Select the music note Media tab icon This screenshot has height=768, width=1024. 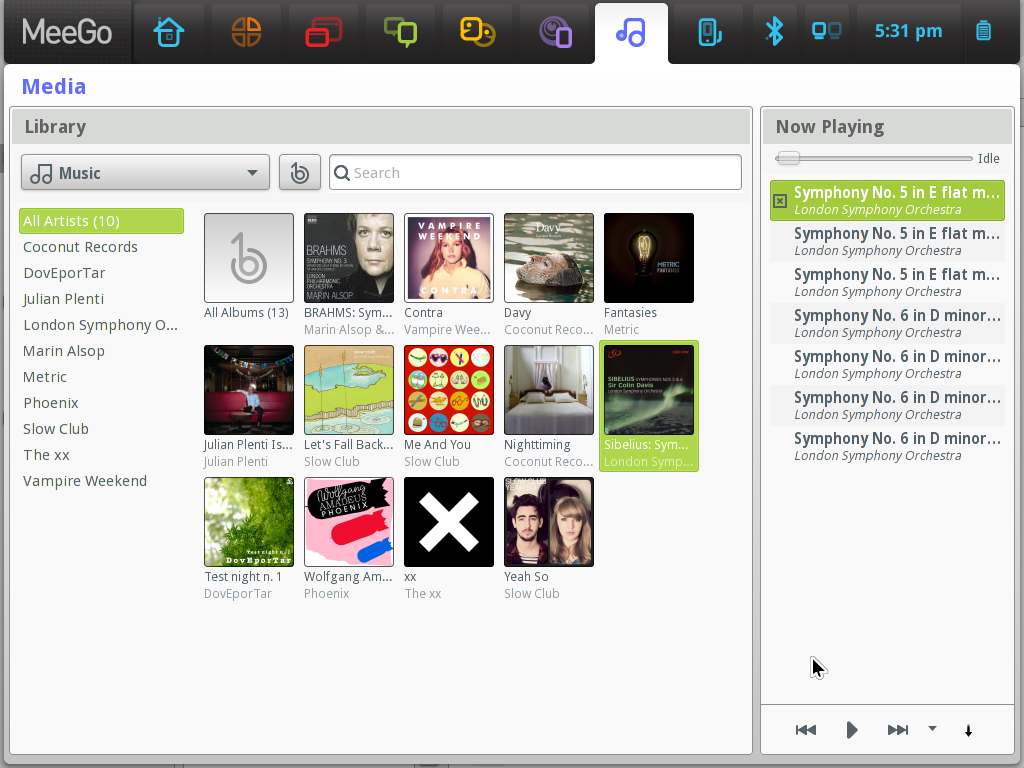click(x=631, y=31)
